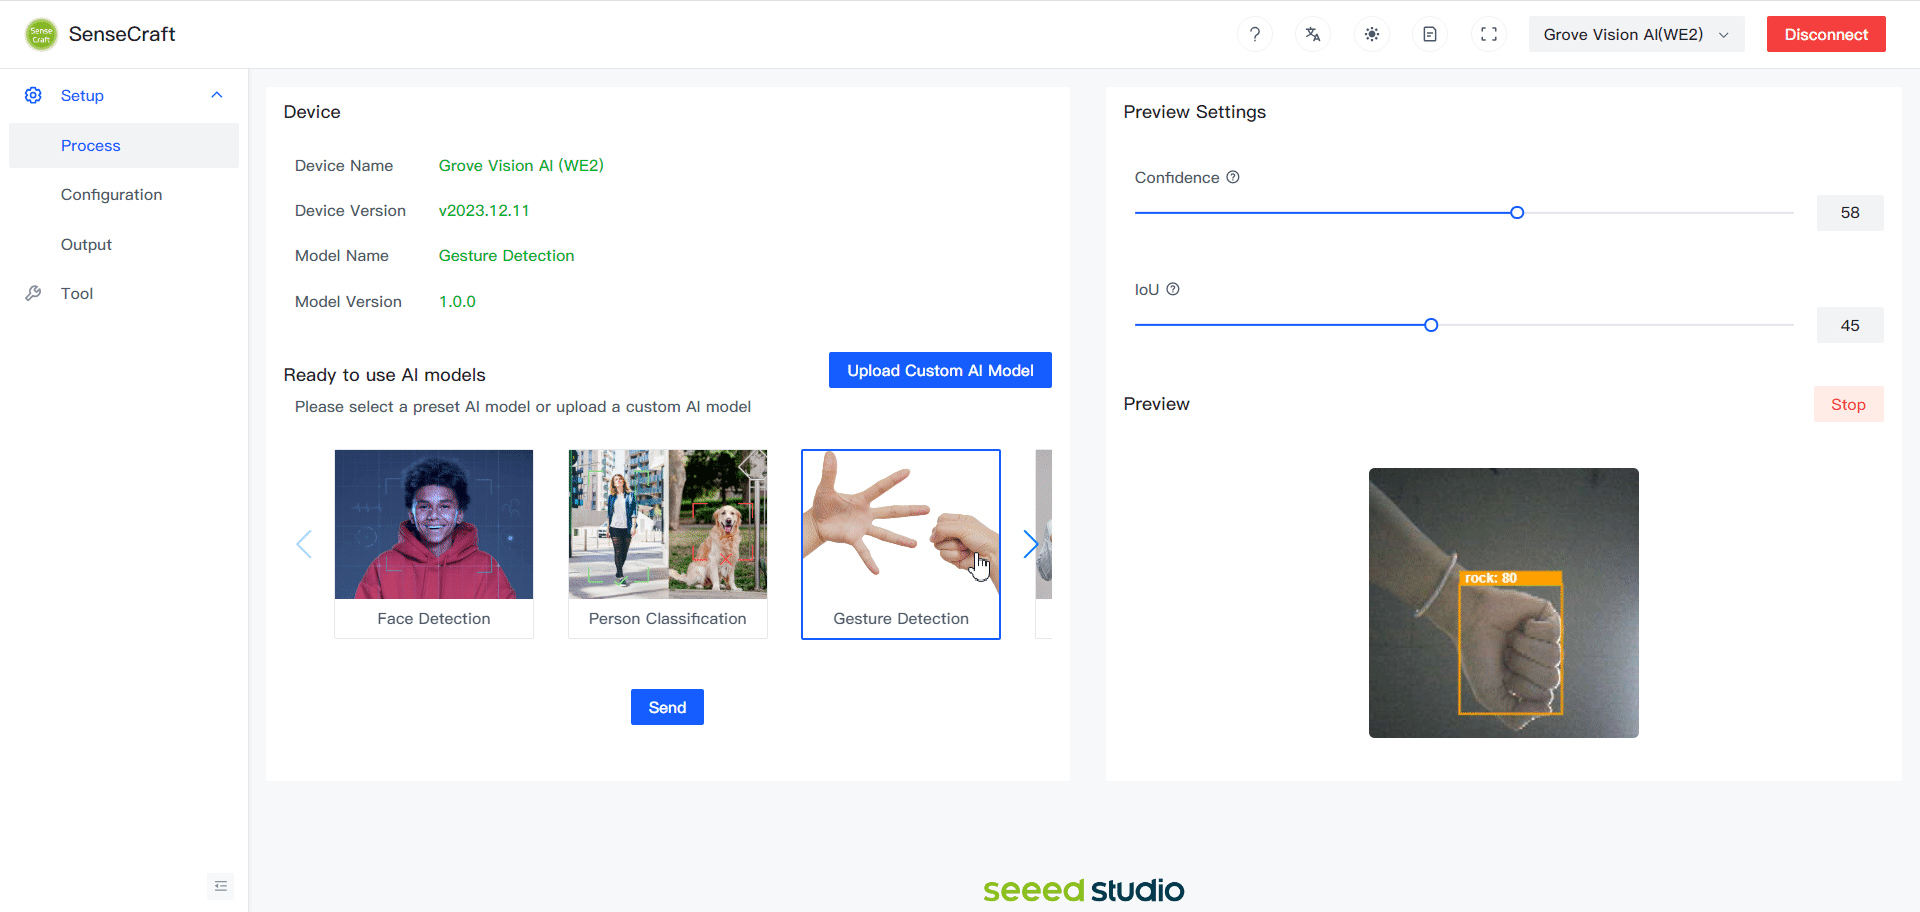This screenshot has height=912, width=1920.
Task: Open the Configuration menu item
Action: pos(111,194)
